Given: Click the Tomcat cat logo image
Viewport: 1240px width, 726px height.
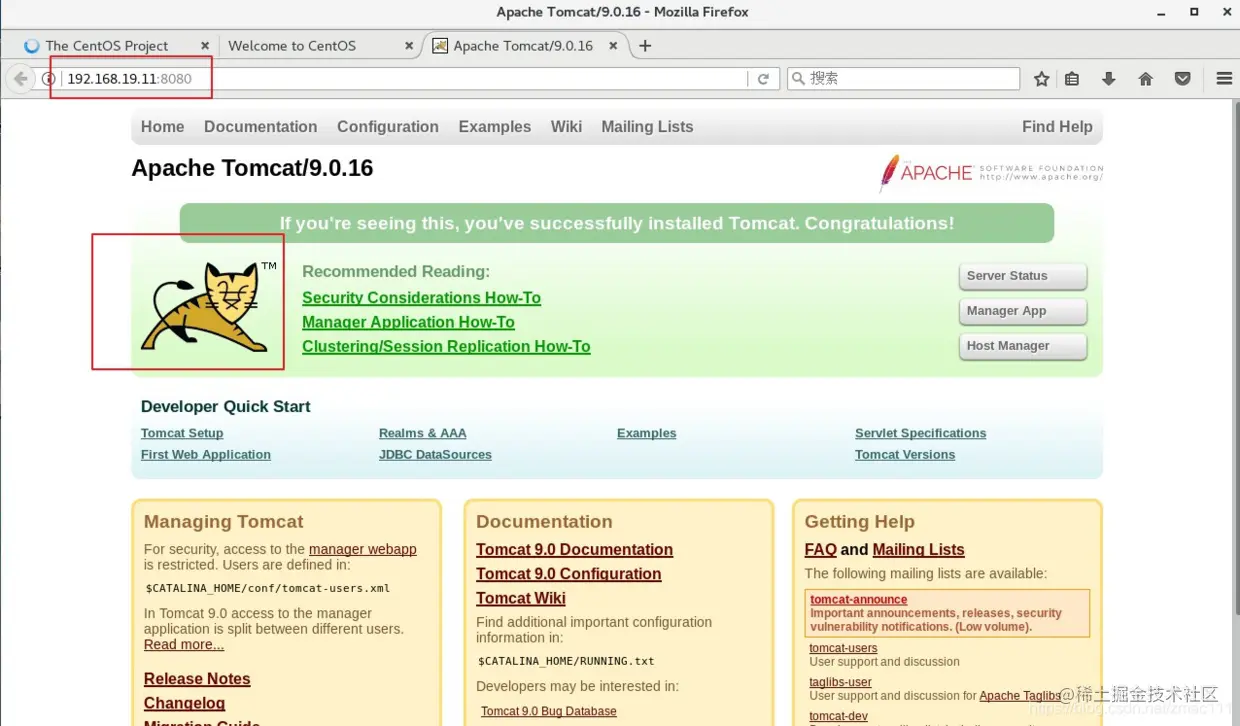Looking at the screenshot, I should coord(209,307).
